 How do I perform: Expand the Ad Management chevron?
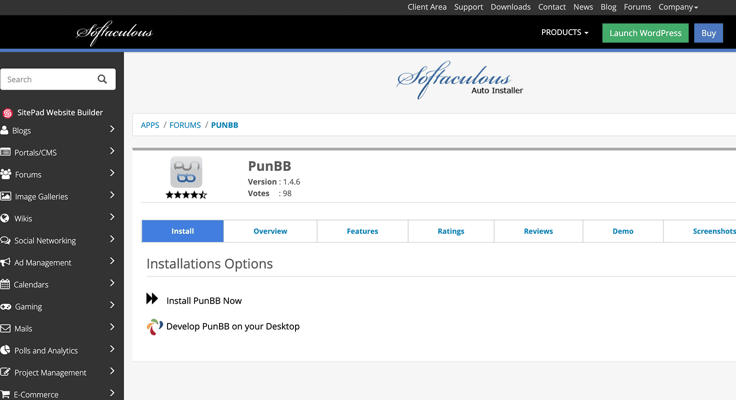click(112, 261)
